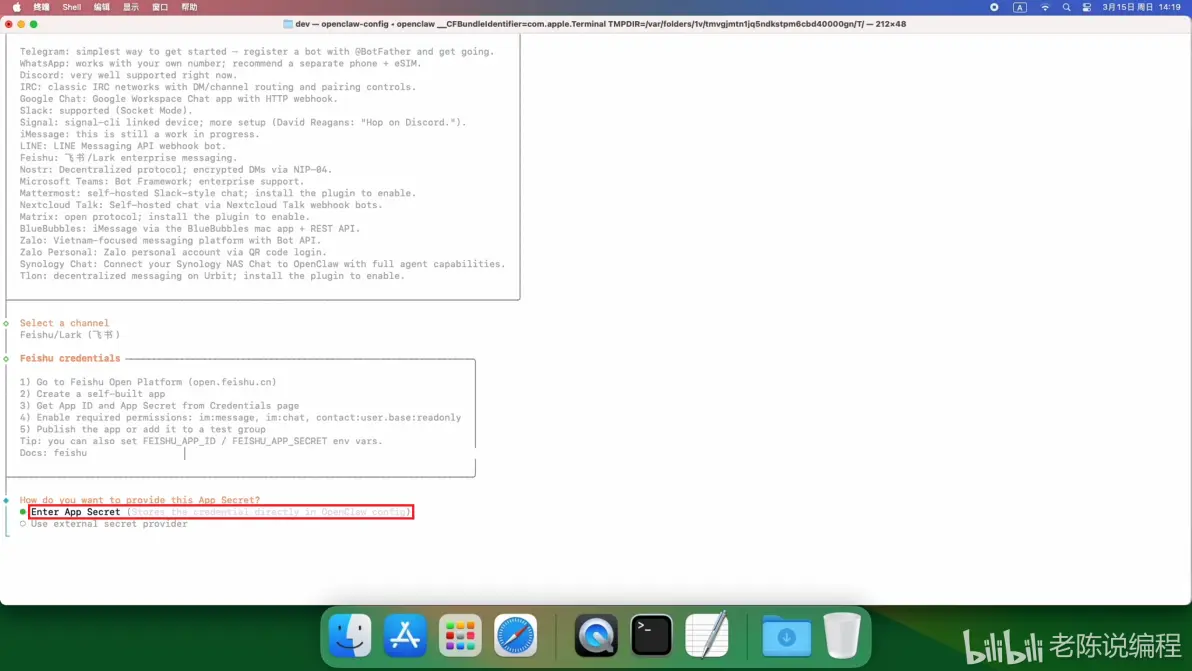Click 'Enable required permissions' step line
This screenshot has height=671, width=1192.
pyautogui.click(x=240, y=418)
